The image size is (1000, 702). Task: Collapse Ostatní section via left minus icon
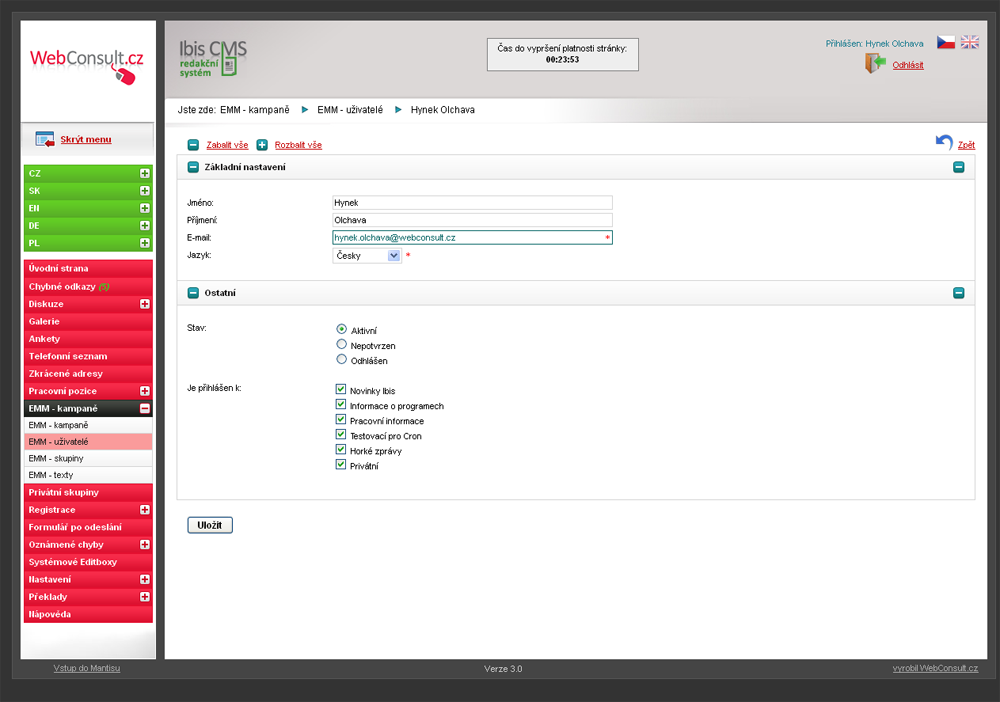click(x=193, y=293)
